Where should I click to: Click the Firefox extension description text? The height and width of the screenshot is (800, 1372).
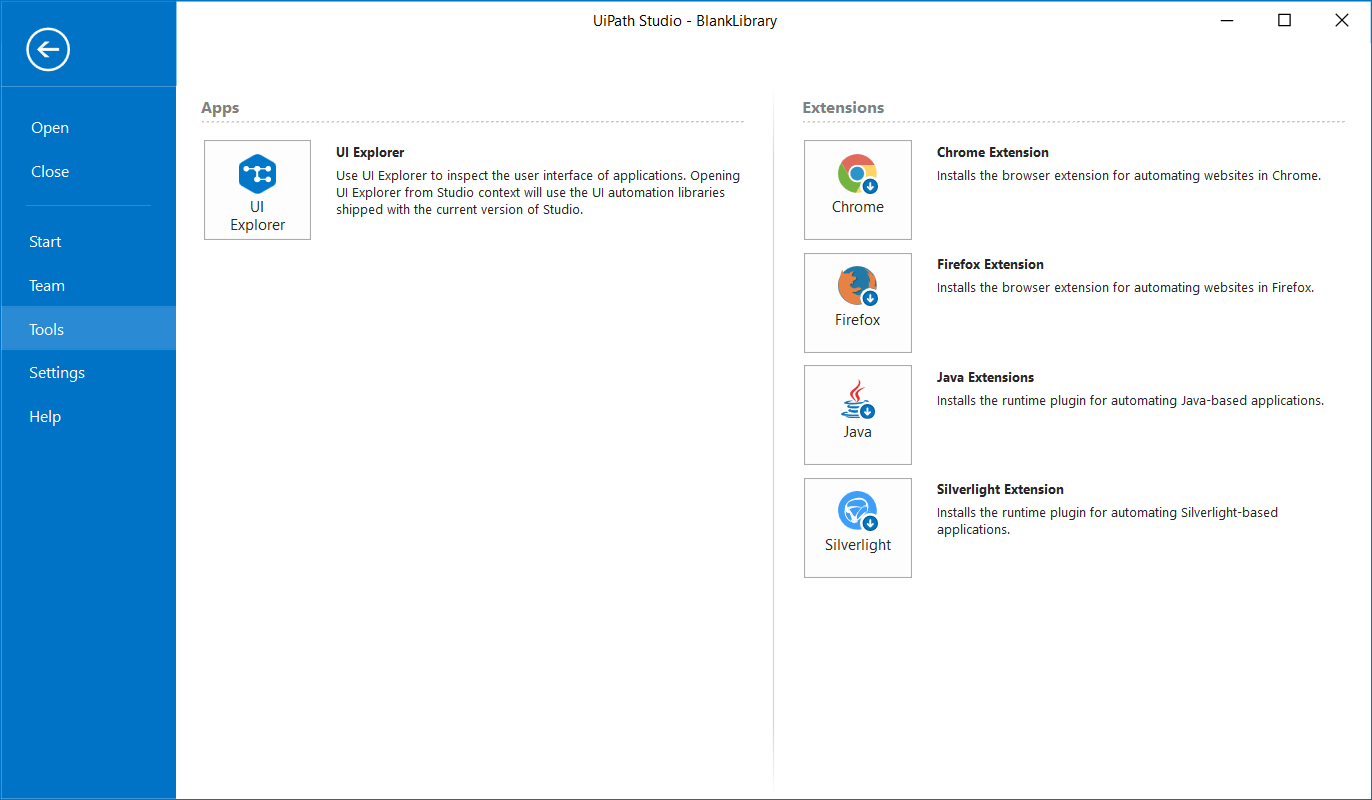coord(1125,288)
